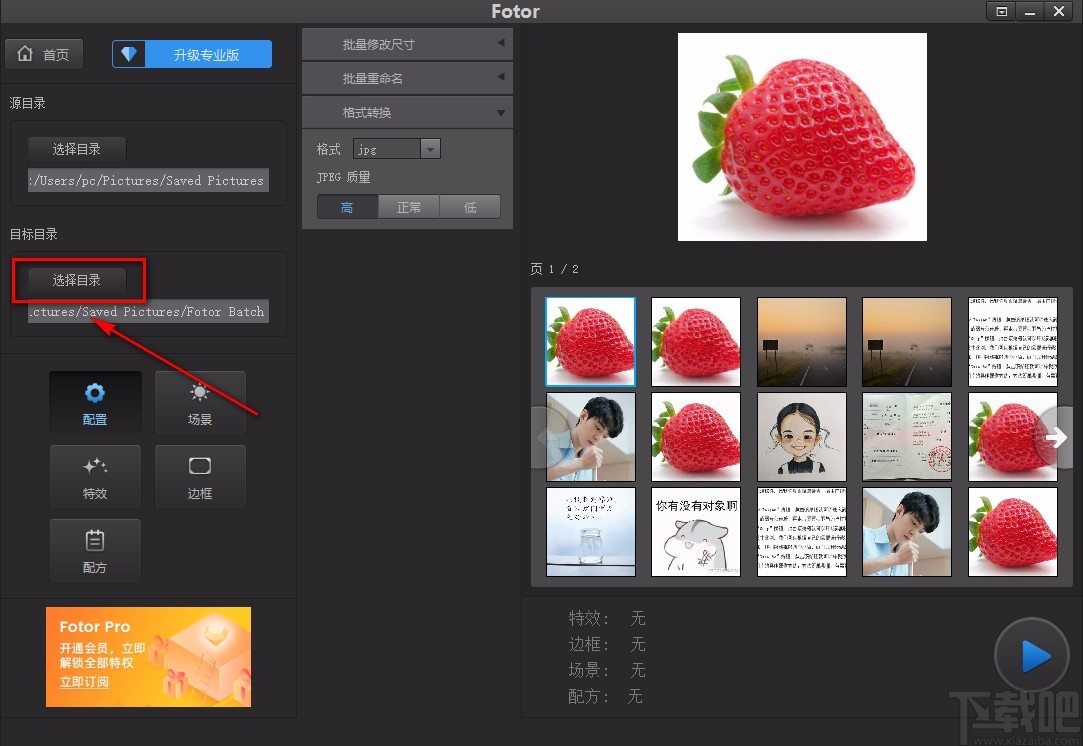Click the blue play start-processing button
1083x746 pixels.
point(1032,656)
